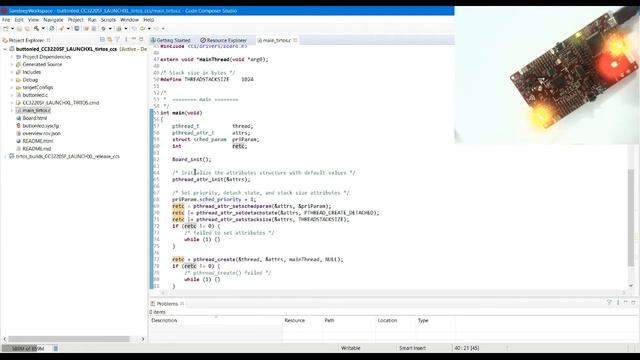Screen dimensions: 640x360
Task: Click the Problems panel filter icon
Action: click(609, 302)
